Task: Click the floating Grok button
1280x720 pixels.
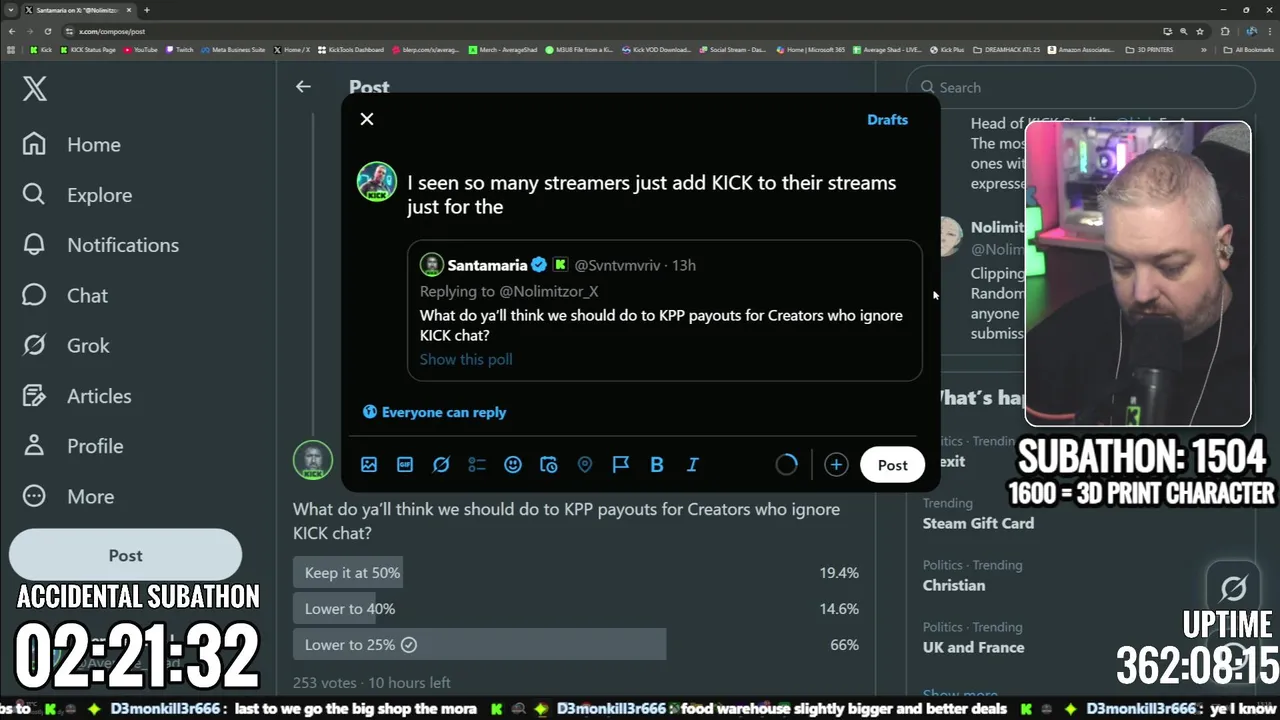Action: (1234, 588)
